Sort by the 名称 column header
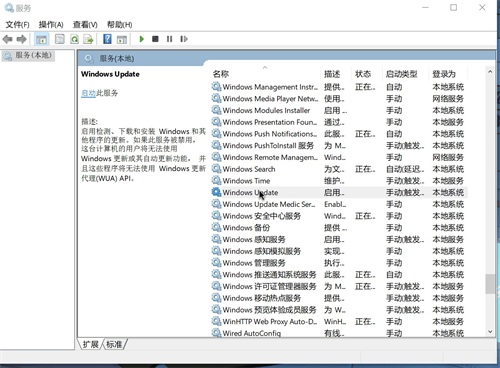The image size is (500, 368). tap(221, 74)
